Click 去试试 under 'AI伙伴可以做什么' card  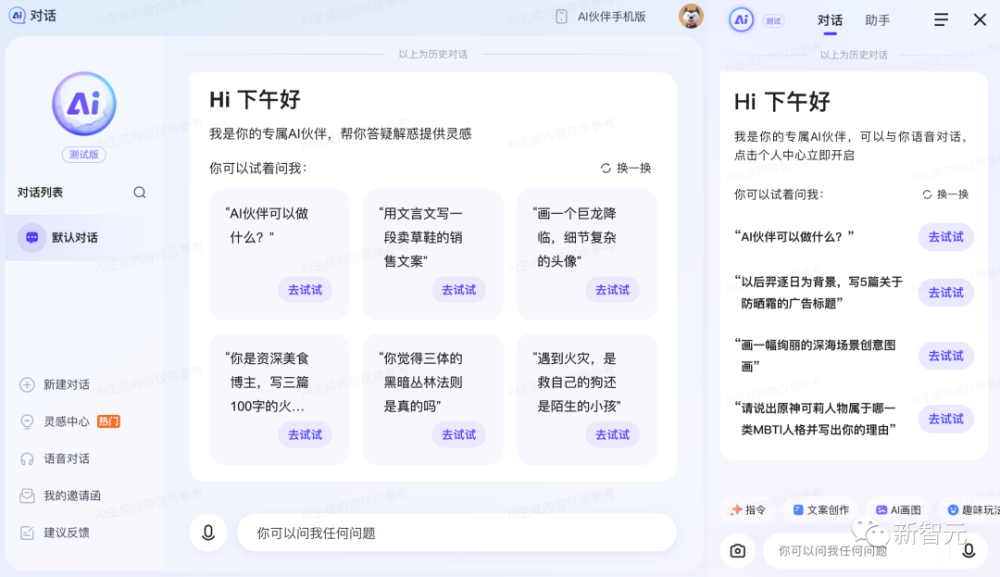[x=305, y=290]
